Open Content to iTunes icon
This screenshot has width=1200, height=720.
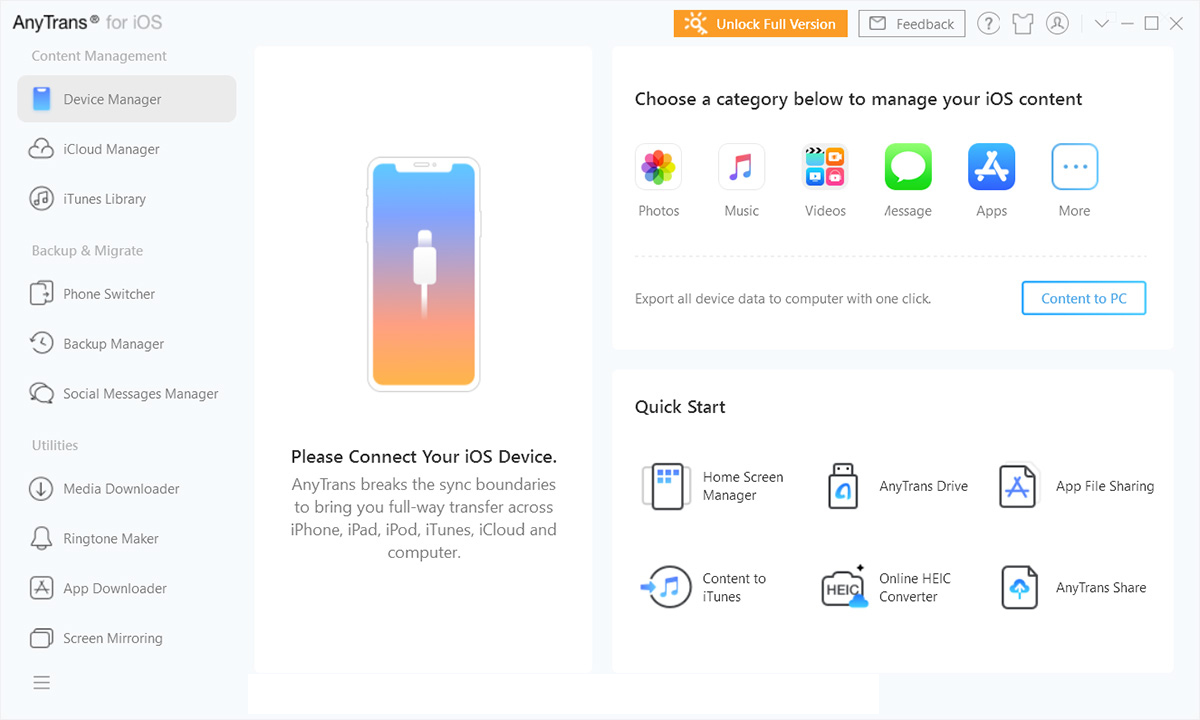(x=664, y=587)
